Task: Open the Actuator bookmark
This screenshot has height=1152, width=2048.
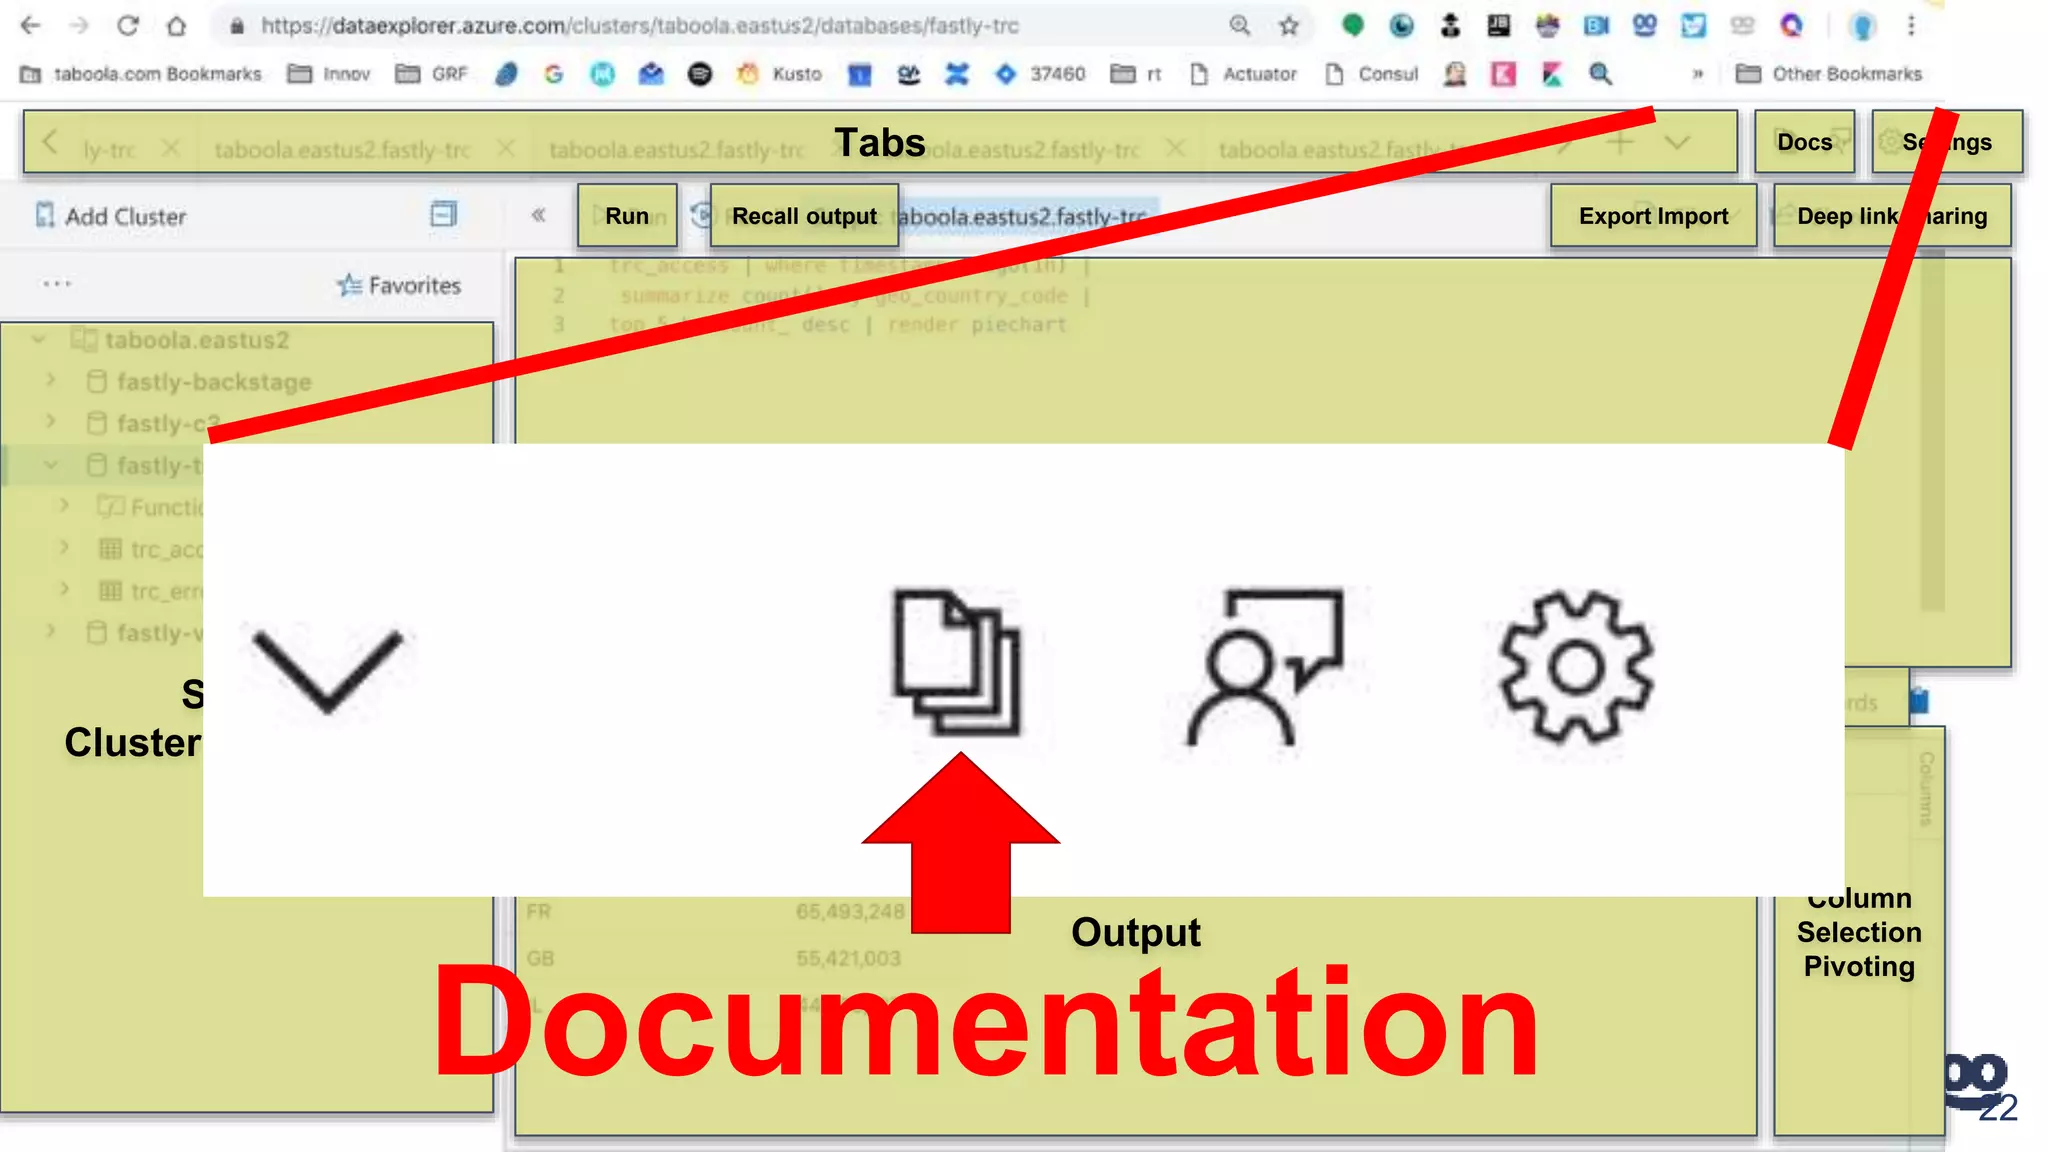Action: [1243, 74]
